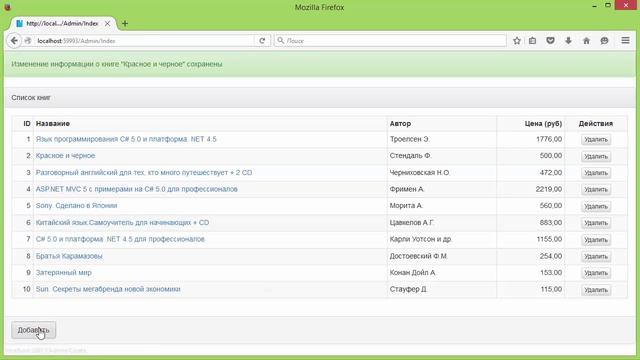640x360 pixels.
Task: Bookmark this page with the star icon
Action: pyautogui.click(x=517, y=41)
